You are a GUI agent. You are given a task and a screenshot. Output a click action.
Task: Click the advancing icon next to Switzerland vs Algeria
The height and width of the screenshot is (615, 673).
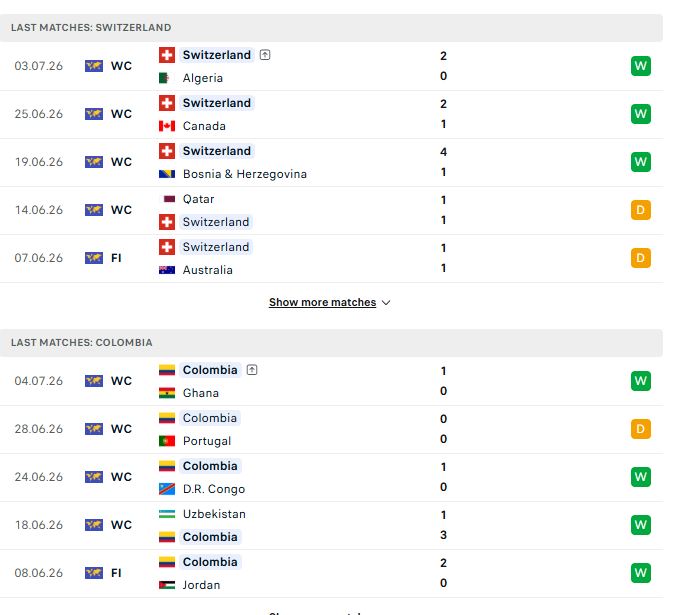265,55
